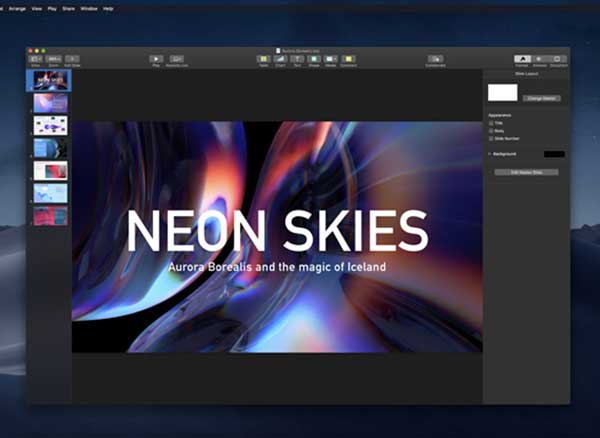Open the Animate inspector

[539, 59]
